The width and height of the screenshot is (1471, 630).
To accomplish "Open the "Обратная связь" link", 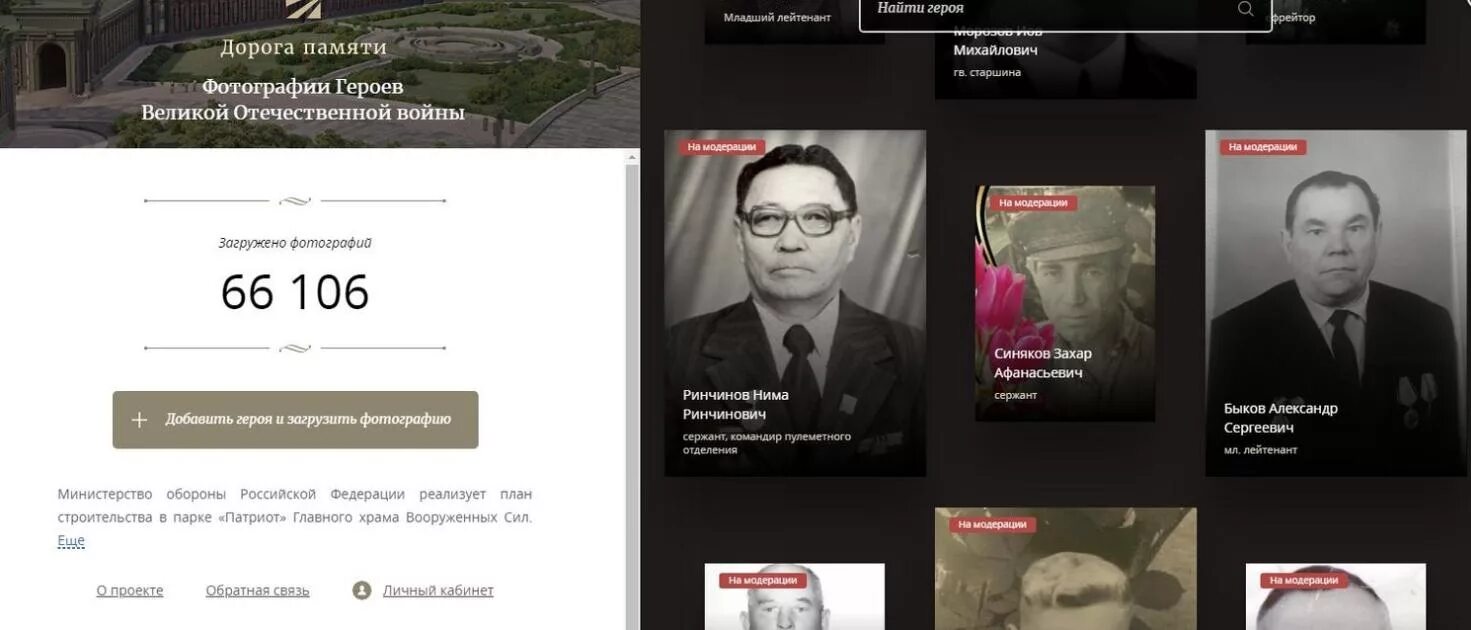I will pos(257,591).
